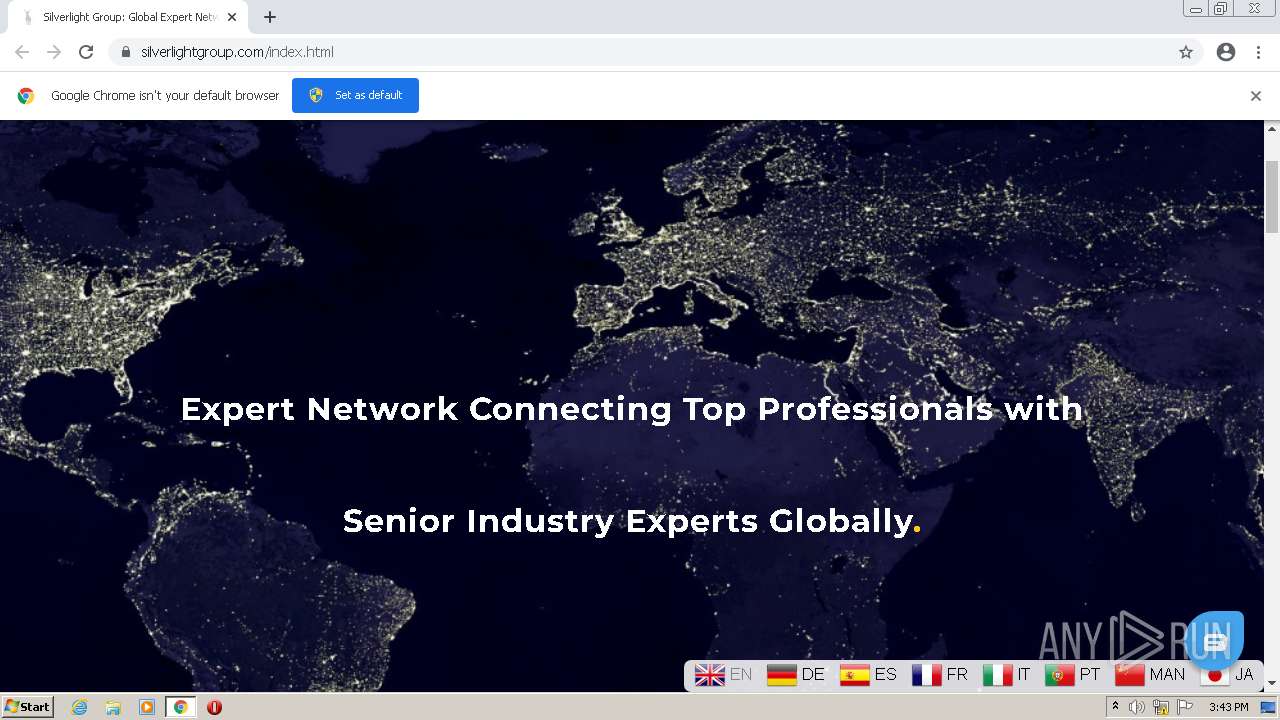This screenshot has height=720, width=1280.
Task: Open the red circular taskbar icon beside Chrome
Action: pyautogui.click(x=214, y=707)
